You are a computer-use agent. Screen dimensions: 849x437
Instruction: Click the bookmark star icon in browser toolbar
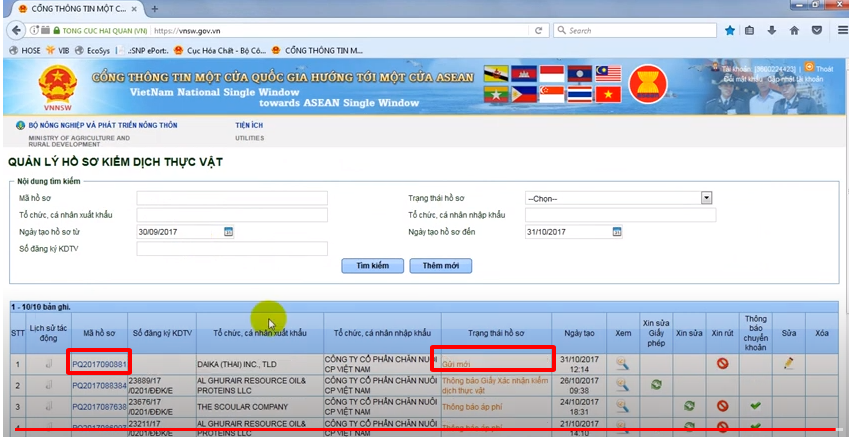pos(730,31)
